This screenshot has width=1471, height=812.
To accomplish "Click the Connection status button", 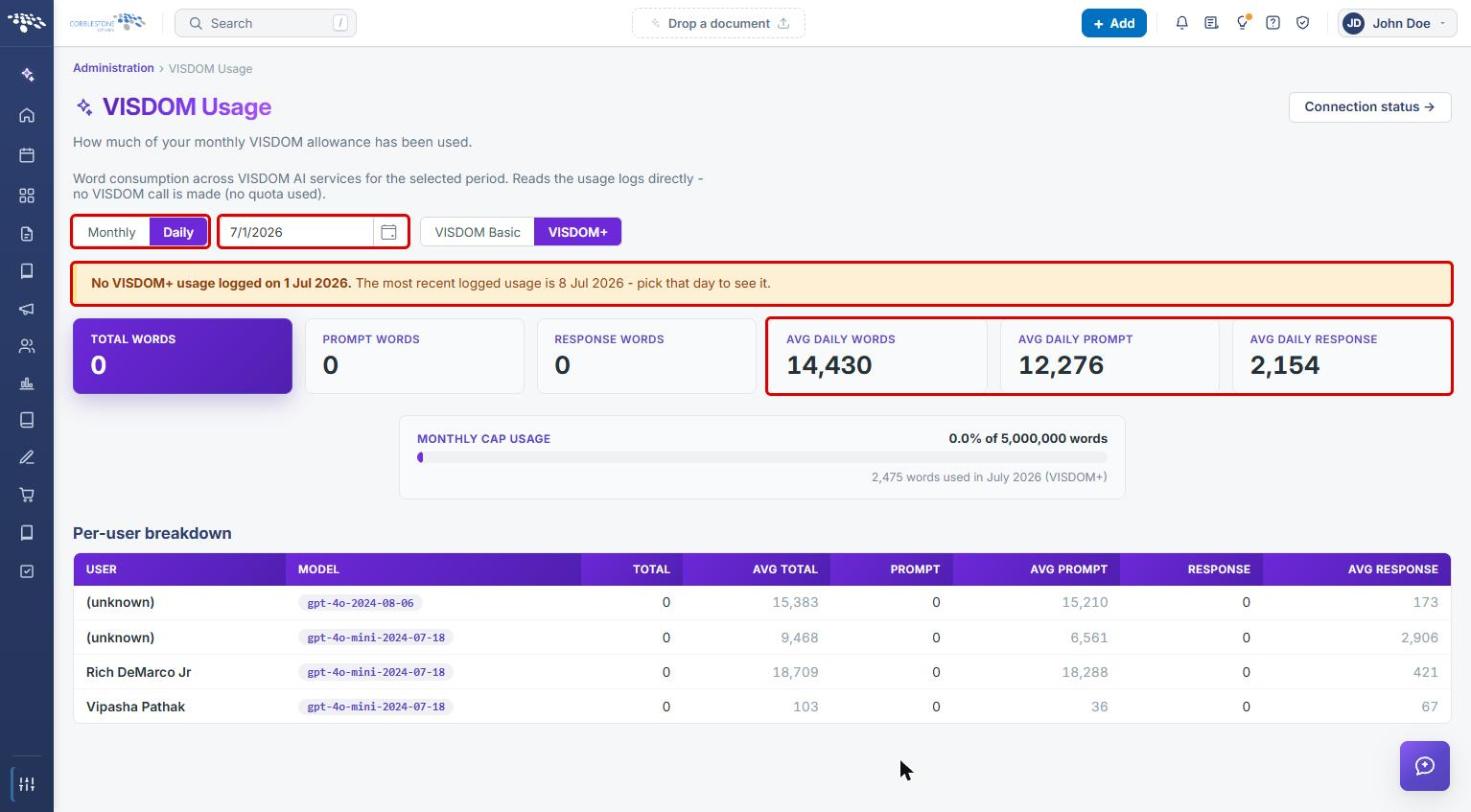I will (1370, 107).
